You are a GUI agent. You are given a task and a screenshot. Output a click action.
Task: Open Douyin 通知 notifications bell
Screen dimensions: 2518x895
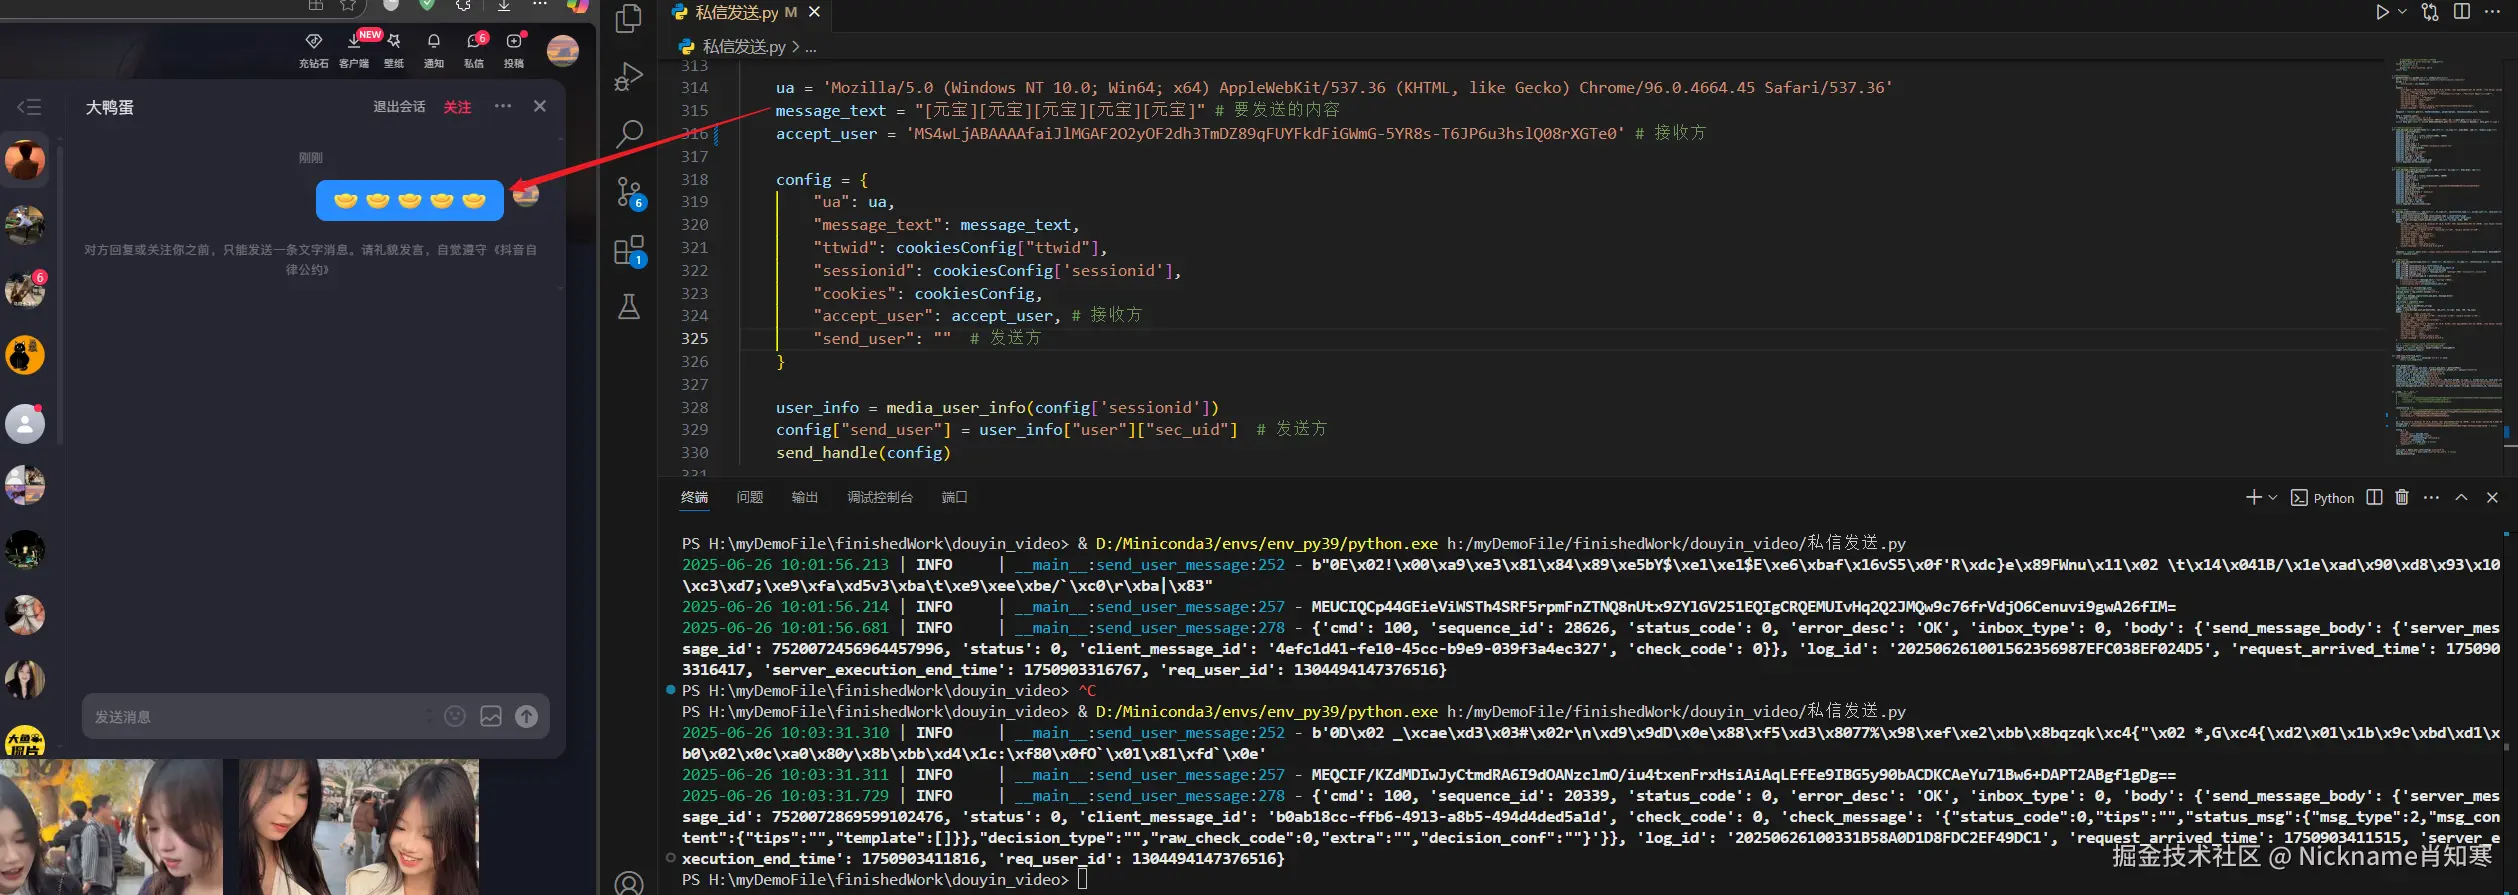pyautogui.click(x=434, y=50)
